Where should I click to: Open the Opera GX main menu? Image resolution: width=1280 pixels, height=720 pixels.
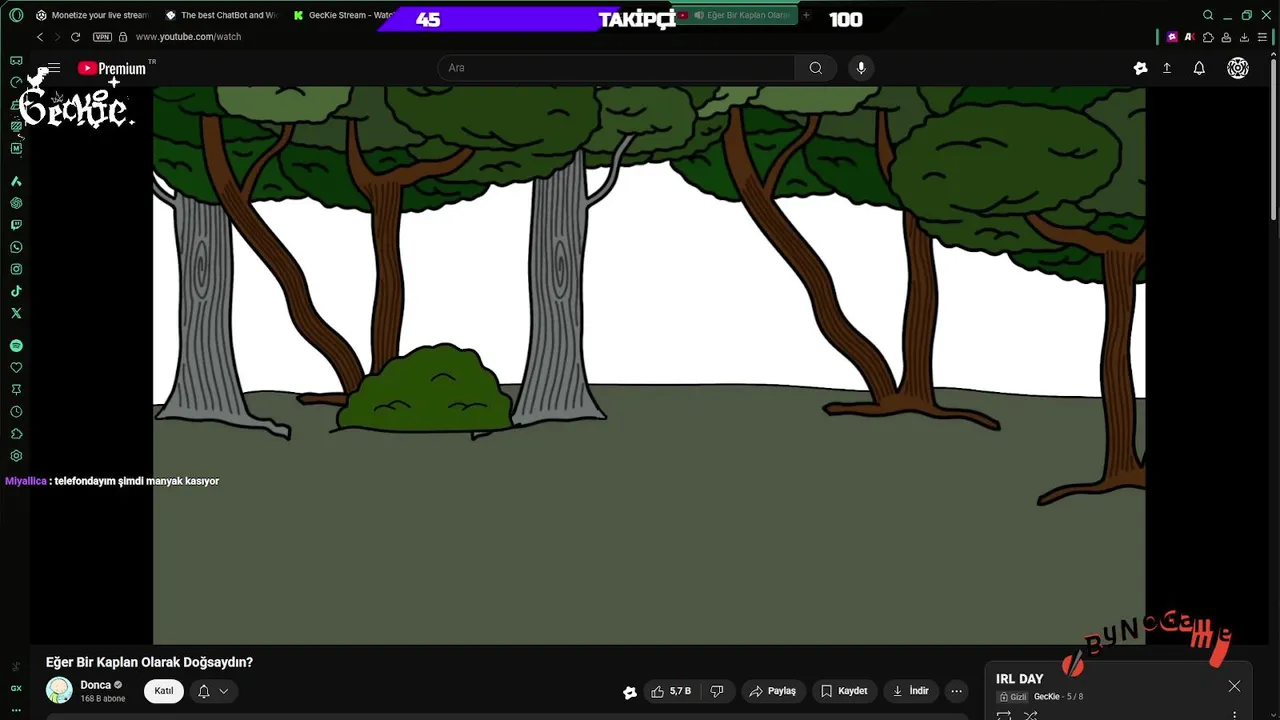click(15, 15)
